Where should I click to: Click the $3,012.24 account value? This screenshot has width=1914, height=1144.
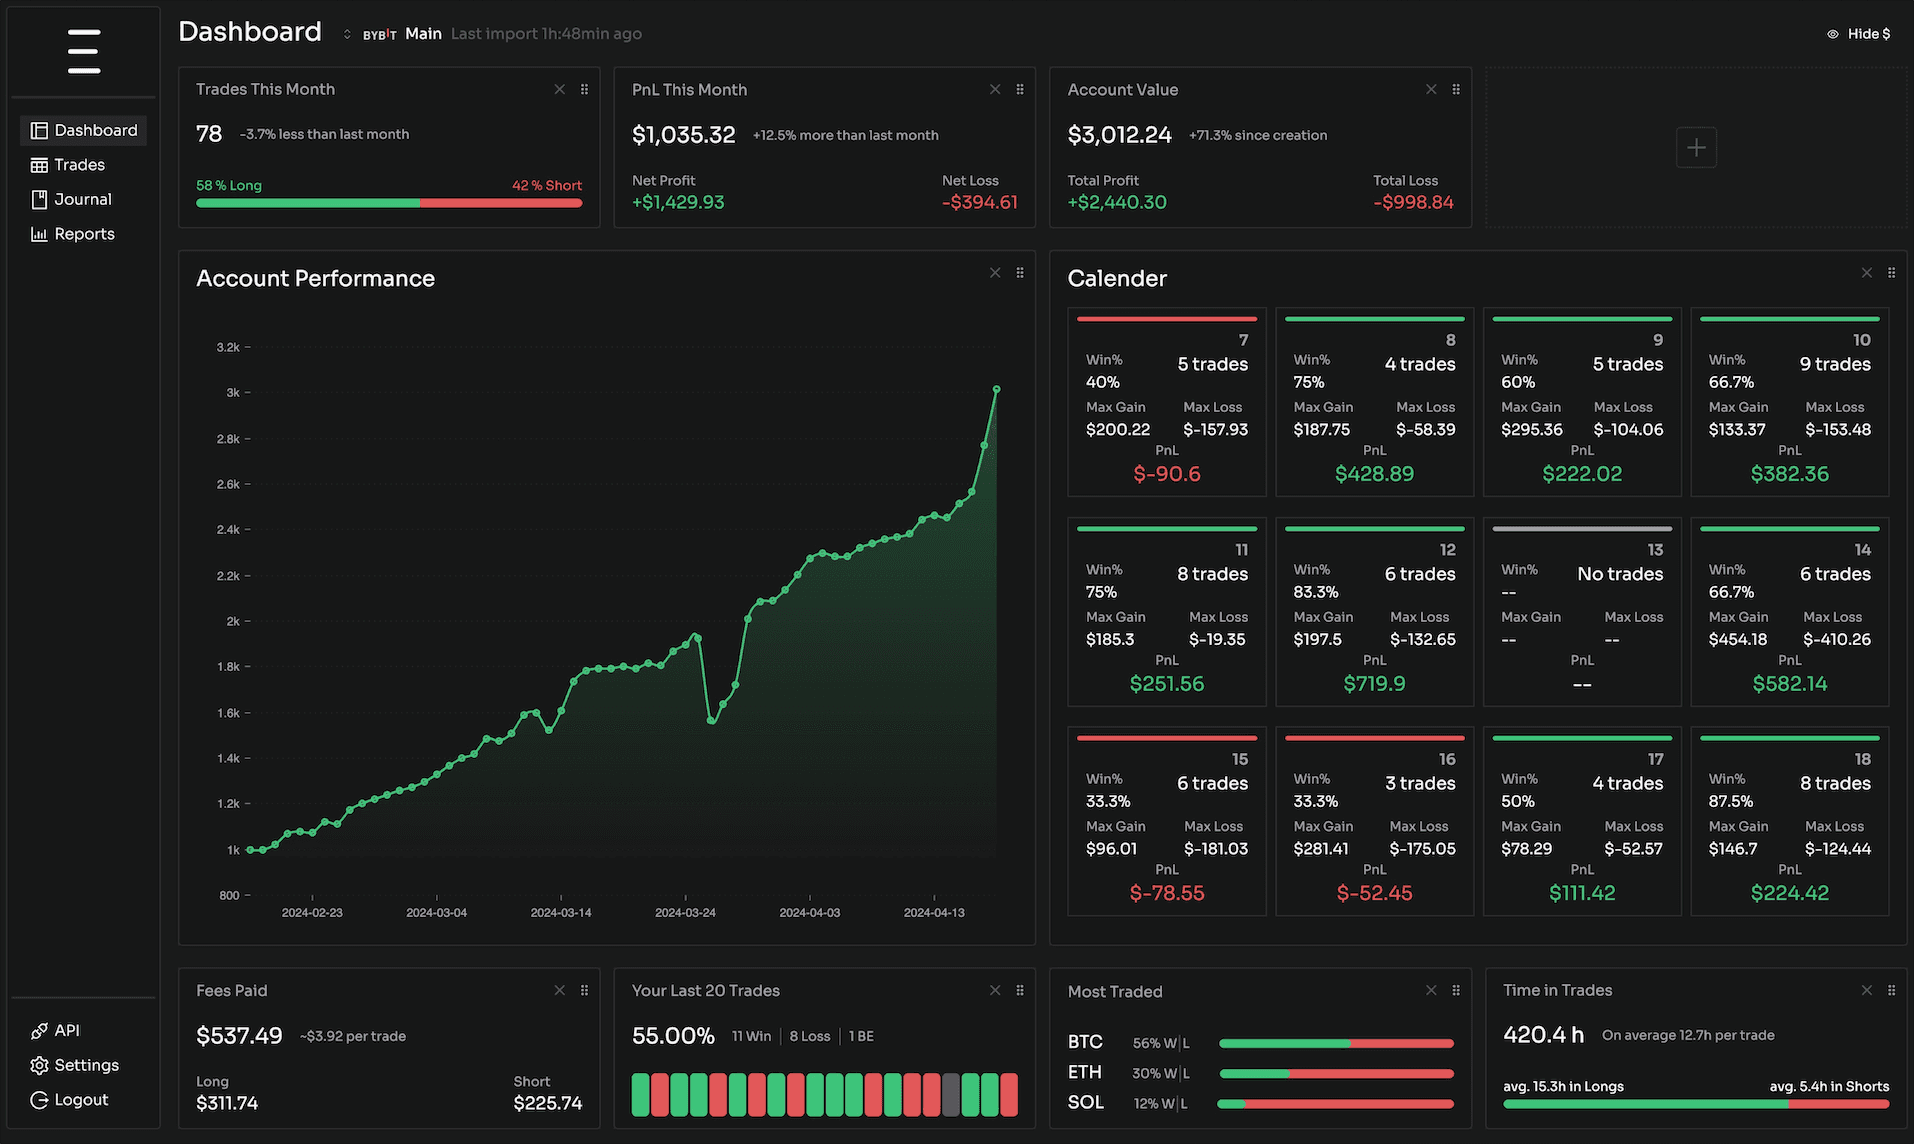tap(1119, 135)
